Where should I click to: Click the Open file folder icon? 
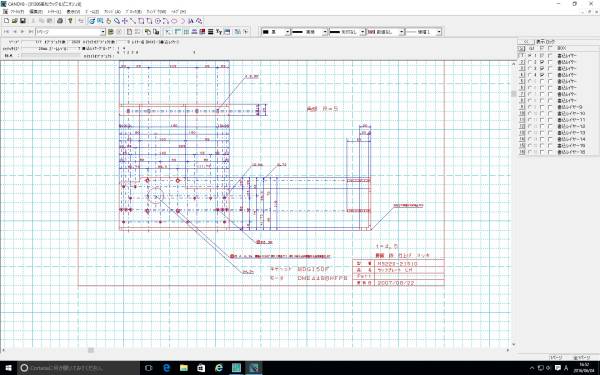(15, 21)
